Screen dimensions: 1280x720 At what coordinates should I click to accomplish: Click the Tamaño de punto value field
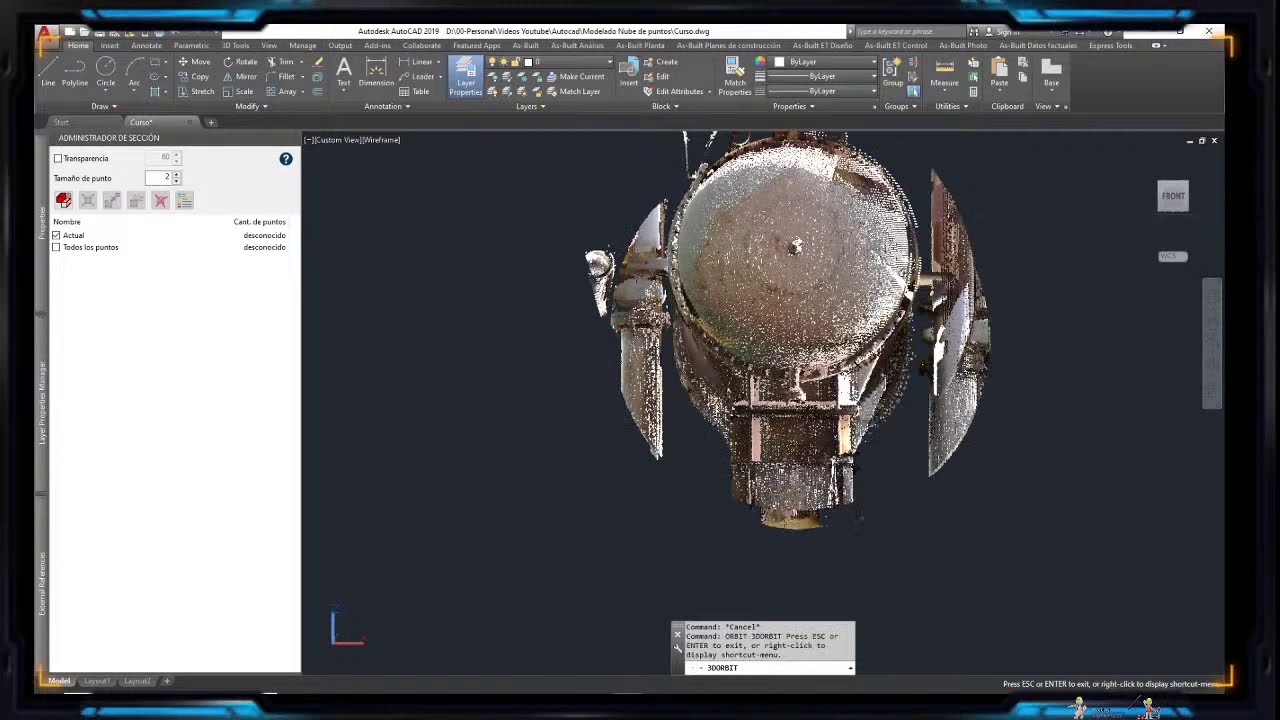click(158, 177)
